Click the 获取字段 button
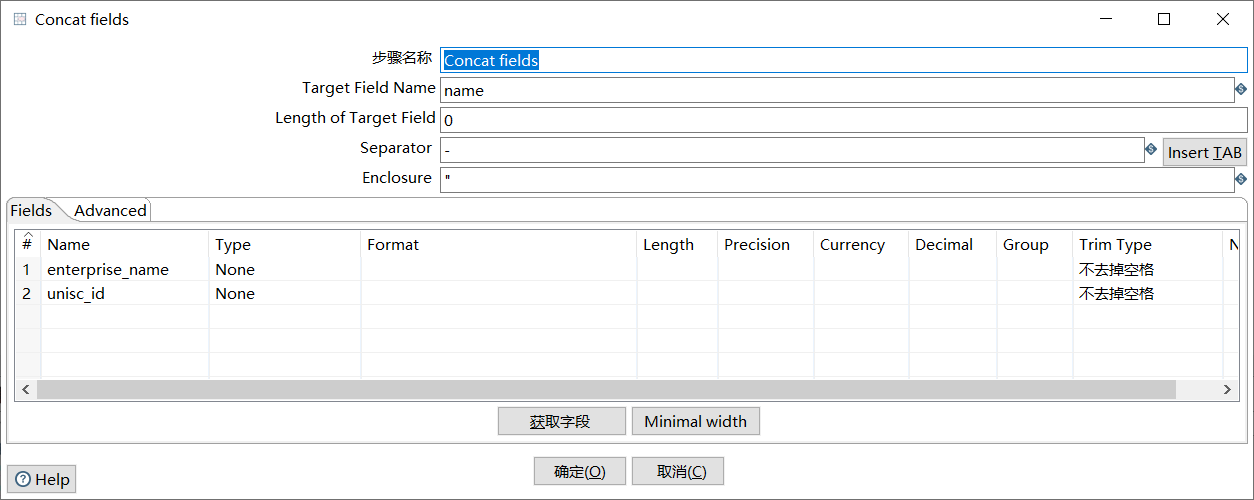 pos(562,421)
